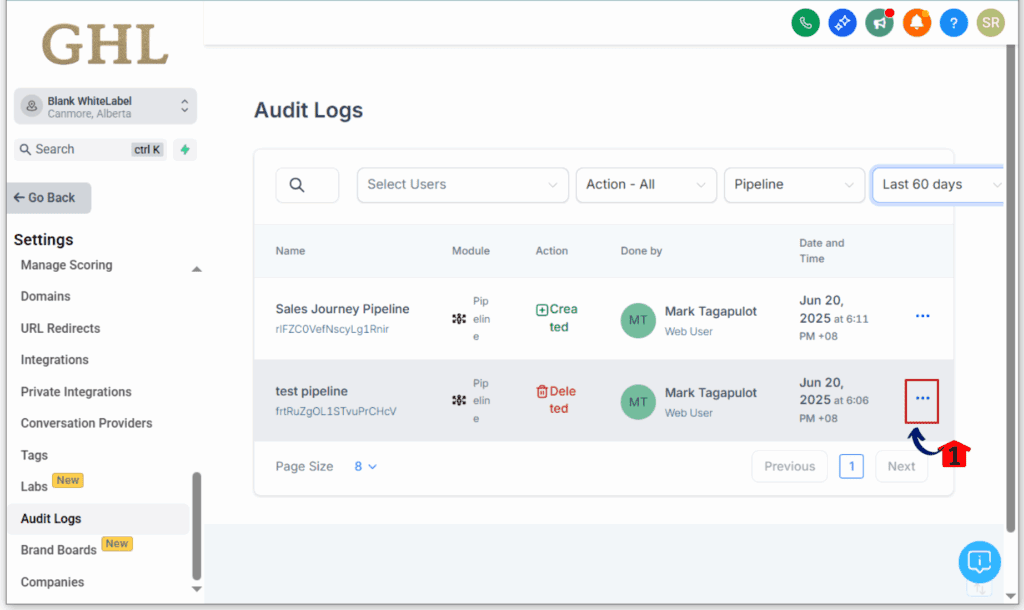Click the green phone dialer icon
The image size is (1024, 610).
(x=805, y=22)
